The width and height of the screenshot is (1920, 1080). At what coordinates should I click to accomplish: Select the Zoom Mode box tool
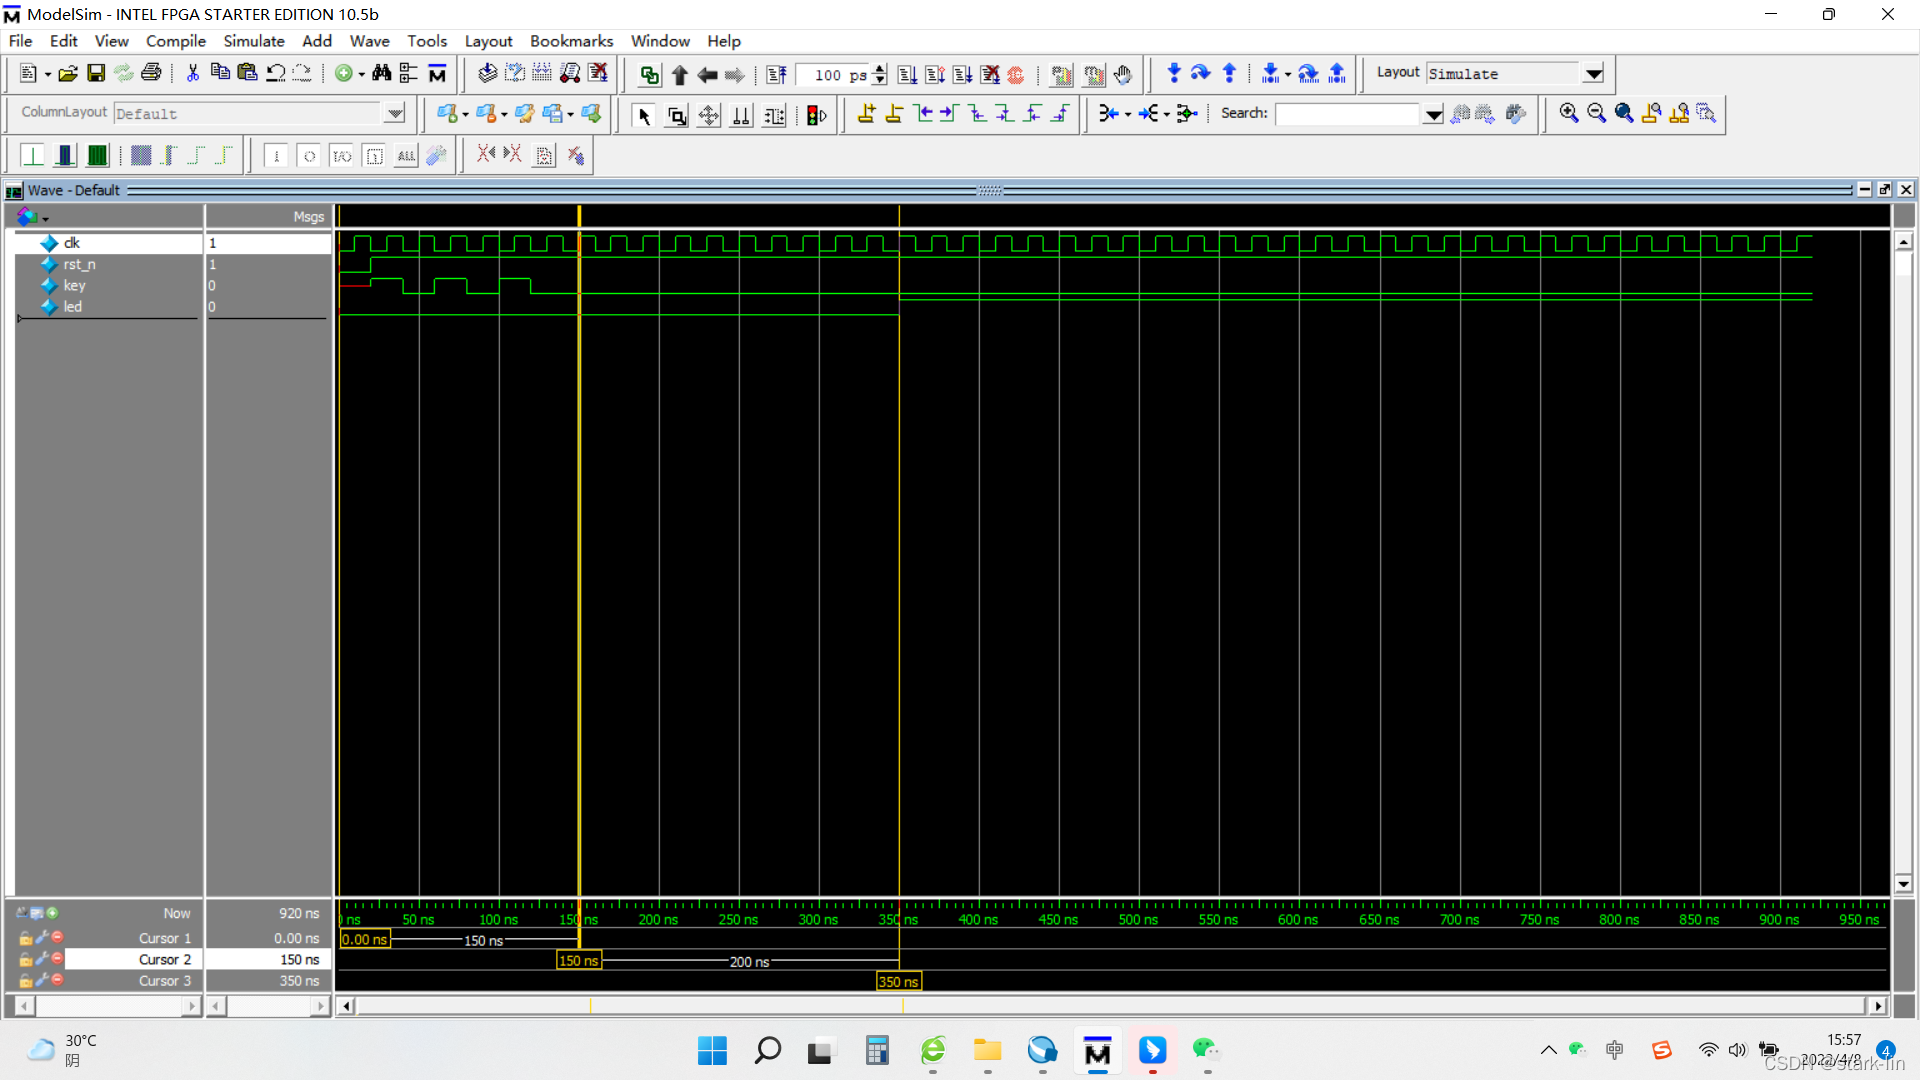point(677,115)
